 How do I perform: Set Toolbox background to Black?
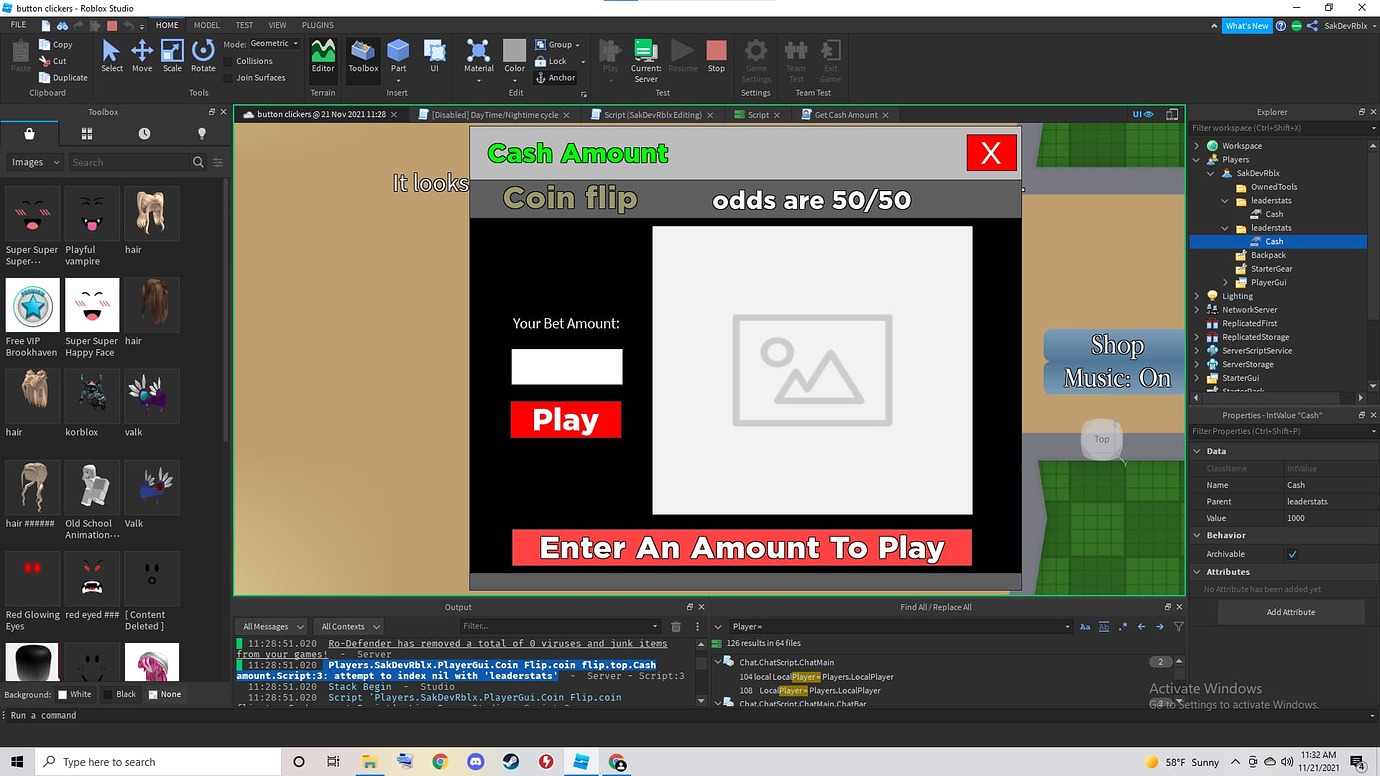tap(122, 693)
